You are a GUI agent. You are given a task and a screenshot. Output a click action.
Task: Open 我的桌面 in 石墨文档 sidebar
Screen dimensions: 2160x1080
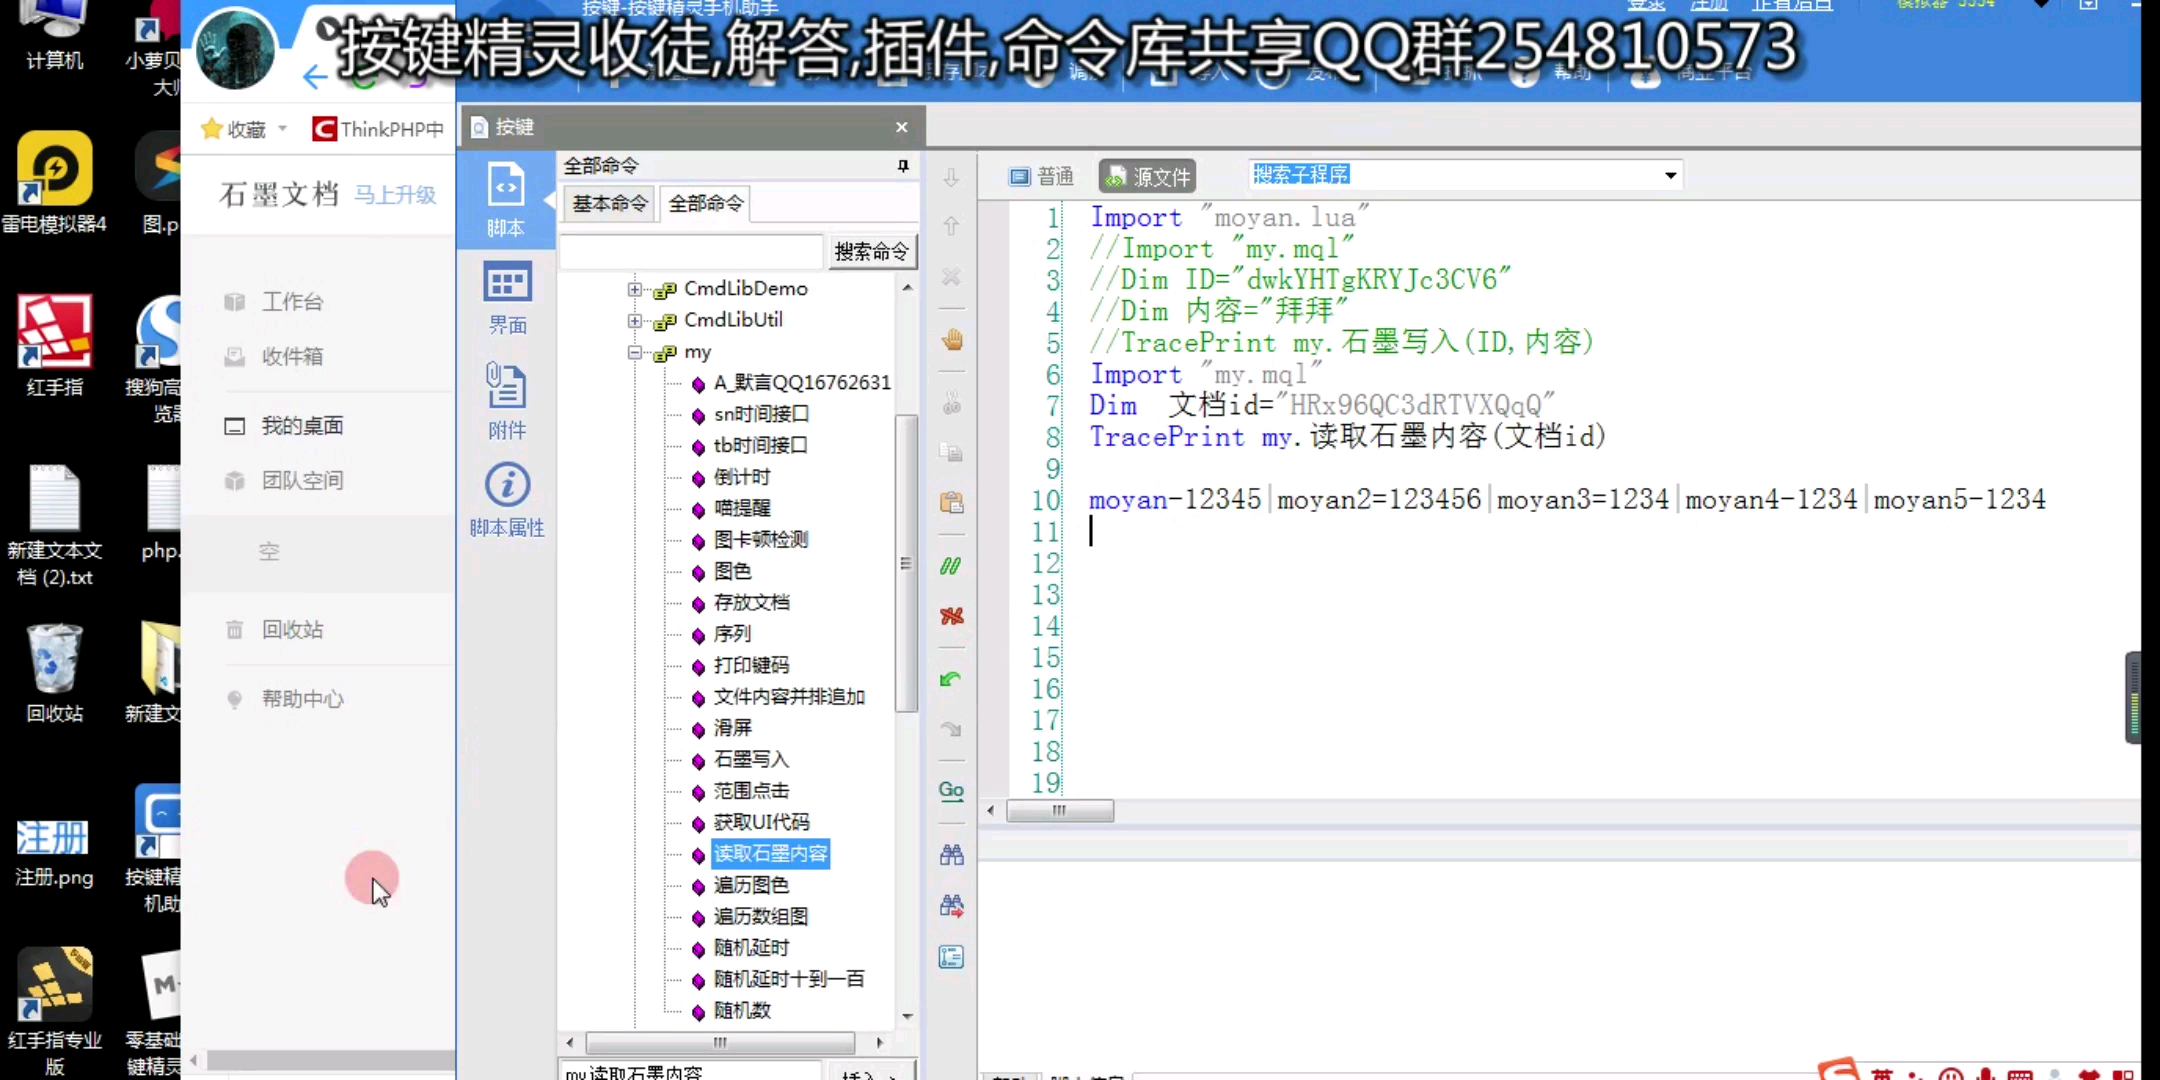tap(302, 426)
